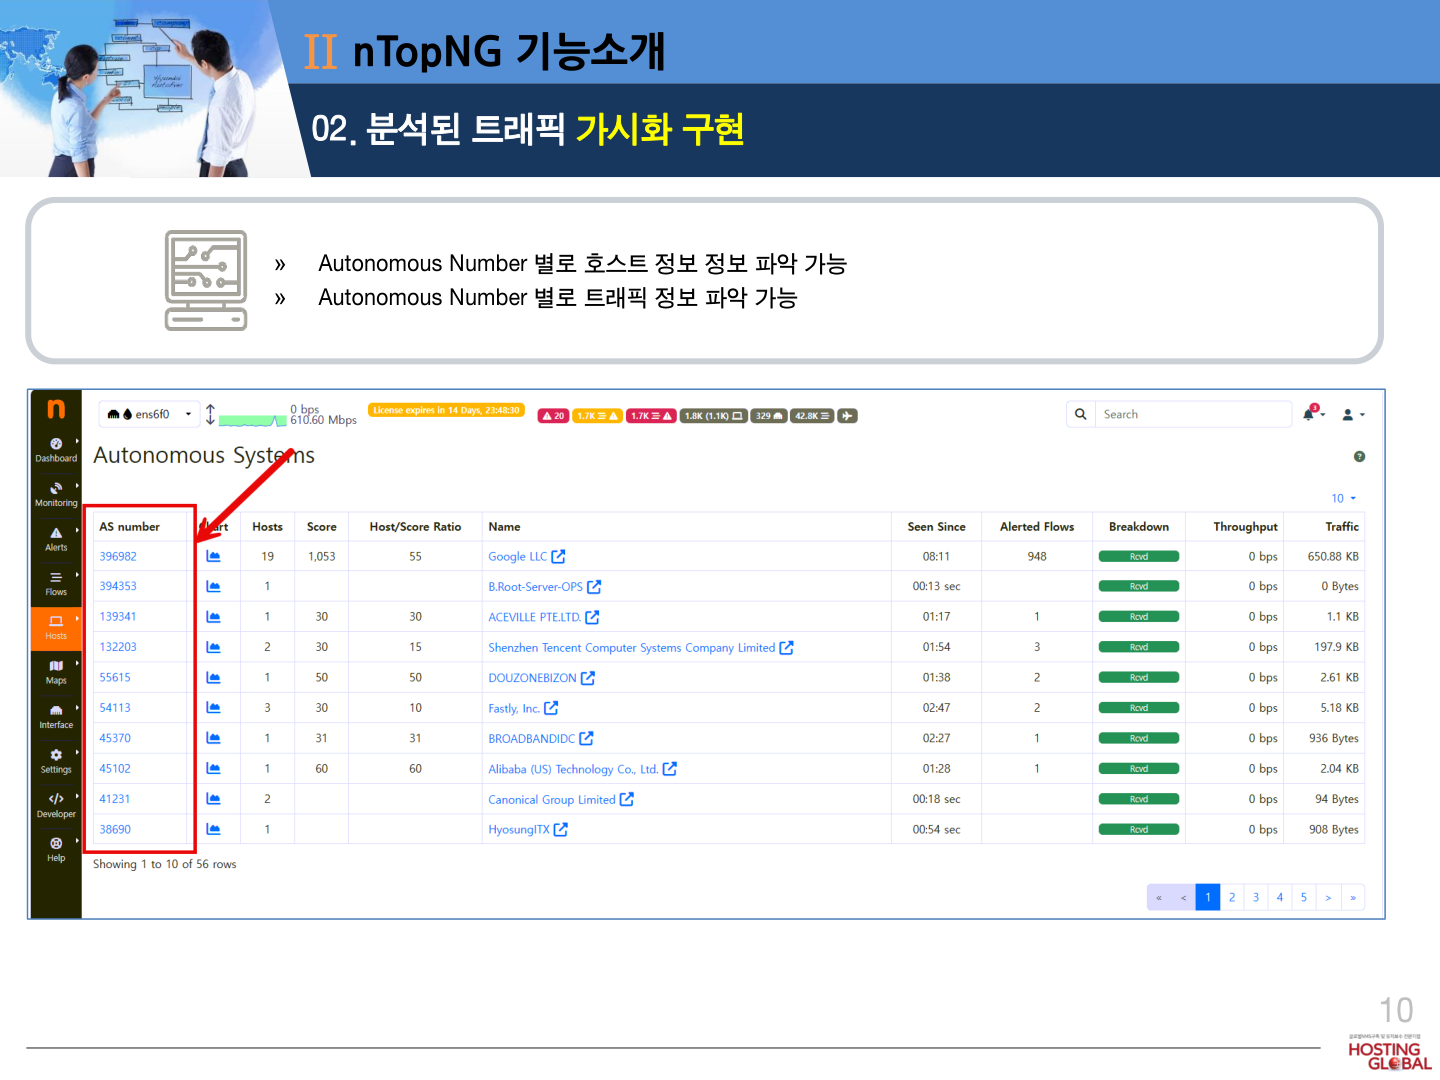Open AS number 41231 link
The width and height of the screenshot is (1440, 1080).
tap(115, 799)
